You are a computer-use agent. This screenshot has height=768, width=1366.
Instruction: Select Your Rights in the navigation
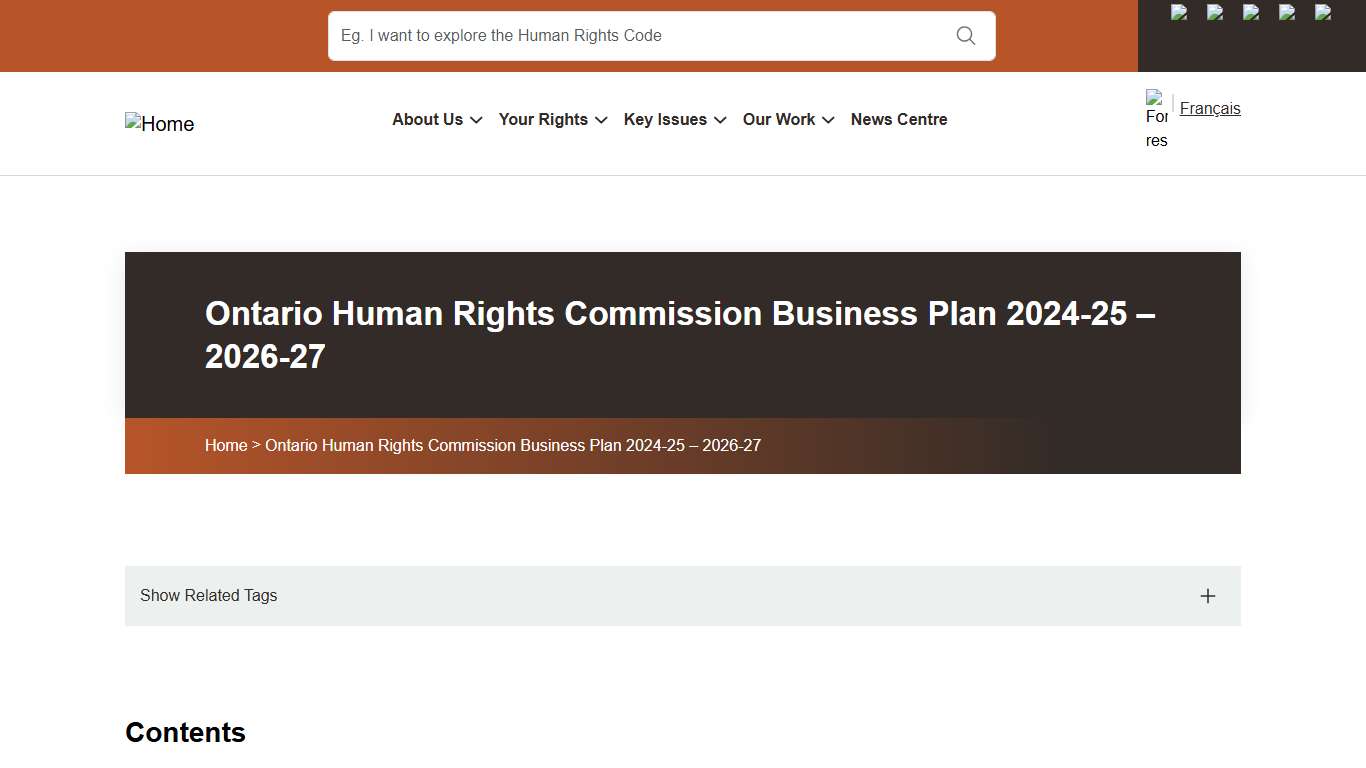[544, 119]
